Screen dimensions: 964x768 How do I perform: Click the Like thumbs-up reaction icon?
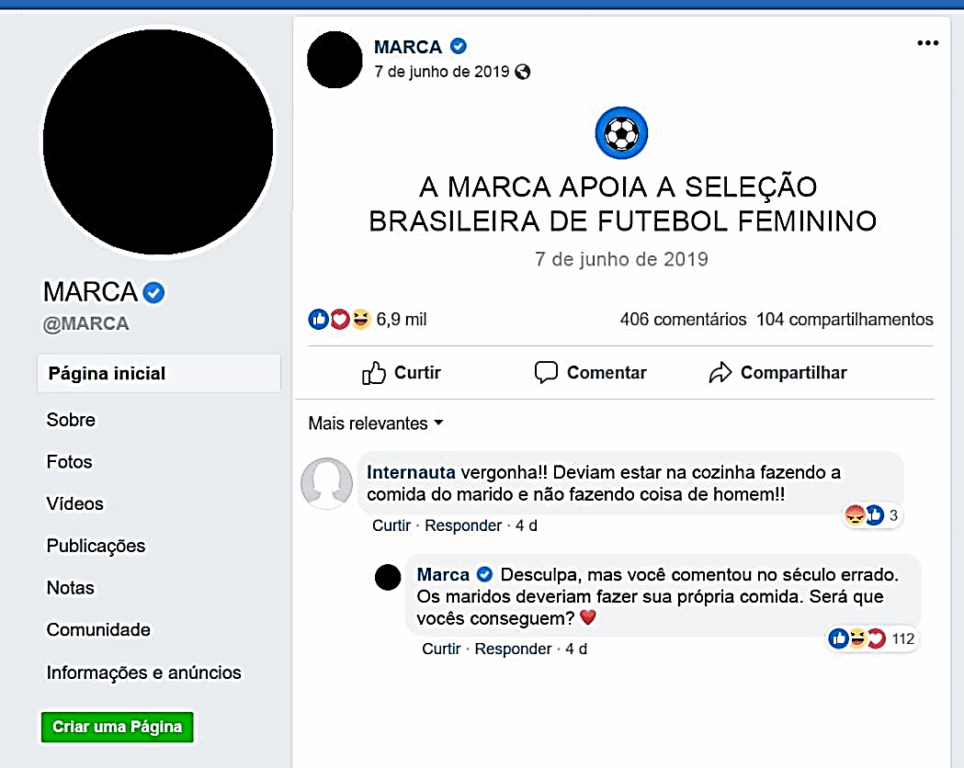pyautogui.click(x=319, y=318)
